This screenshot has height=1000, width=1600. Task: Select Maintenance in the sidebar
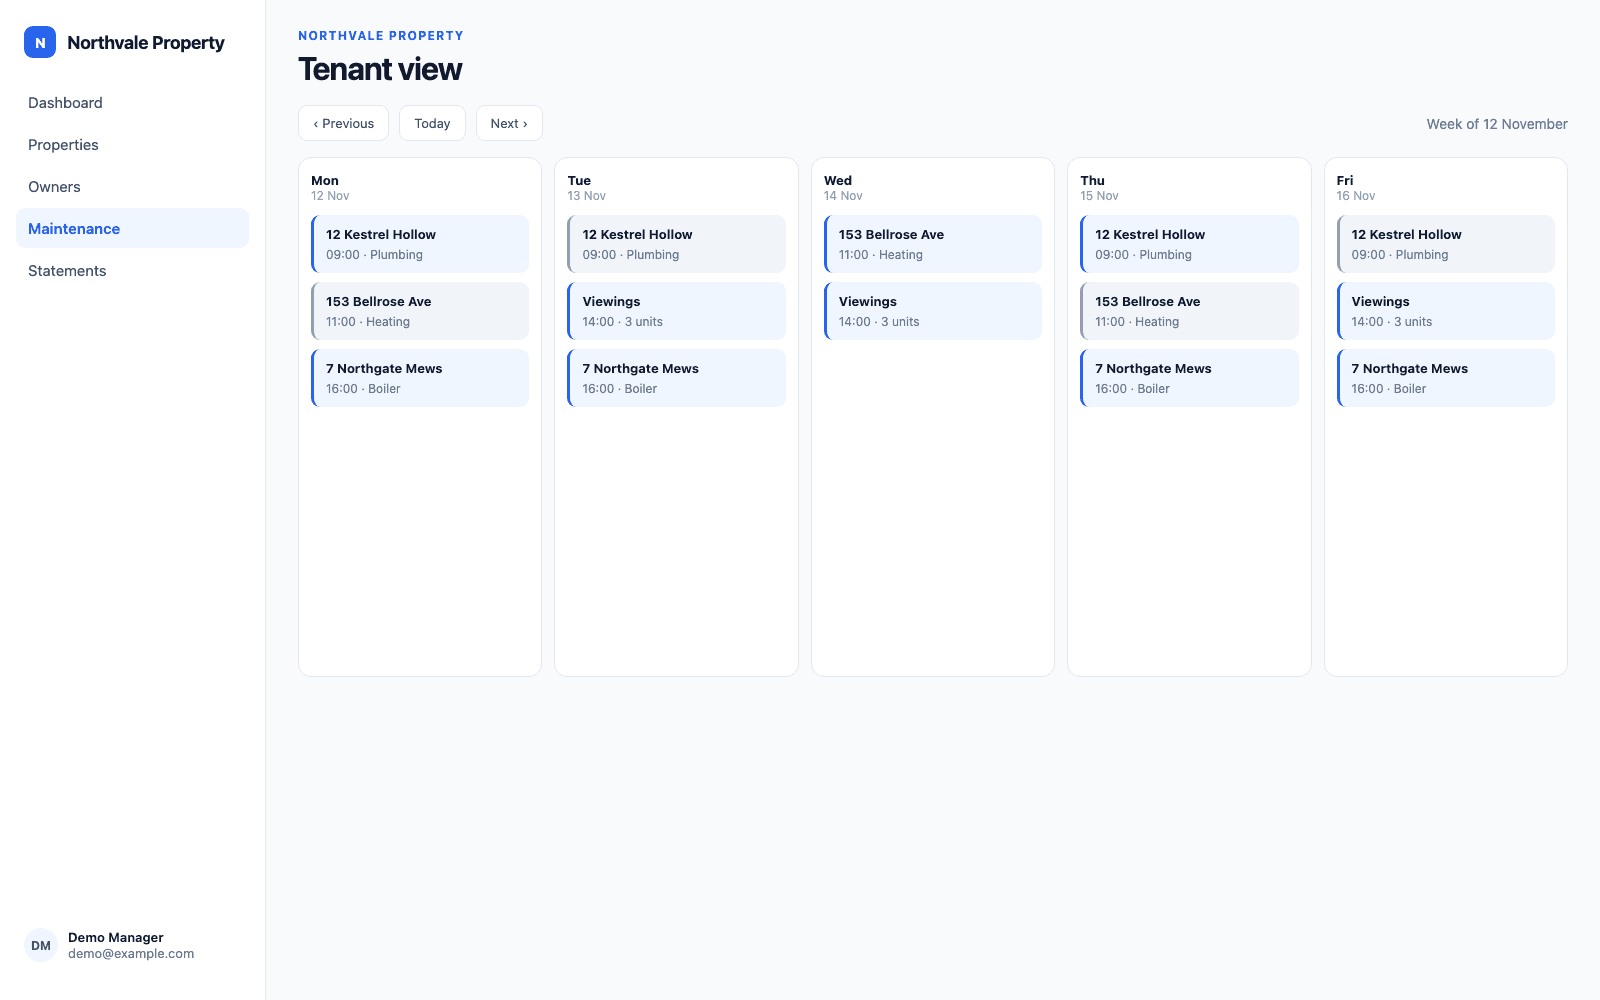coord(132,228)
